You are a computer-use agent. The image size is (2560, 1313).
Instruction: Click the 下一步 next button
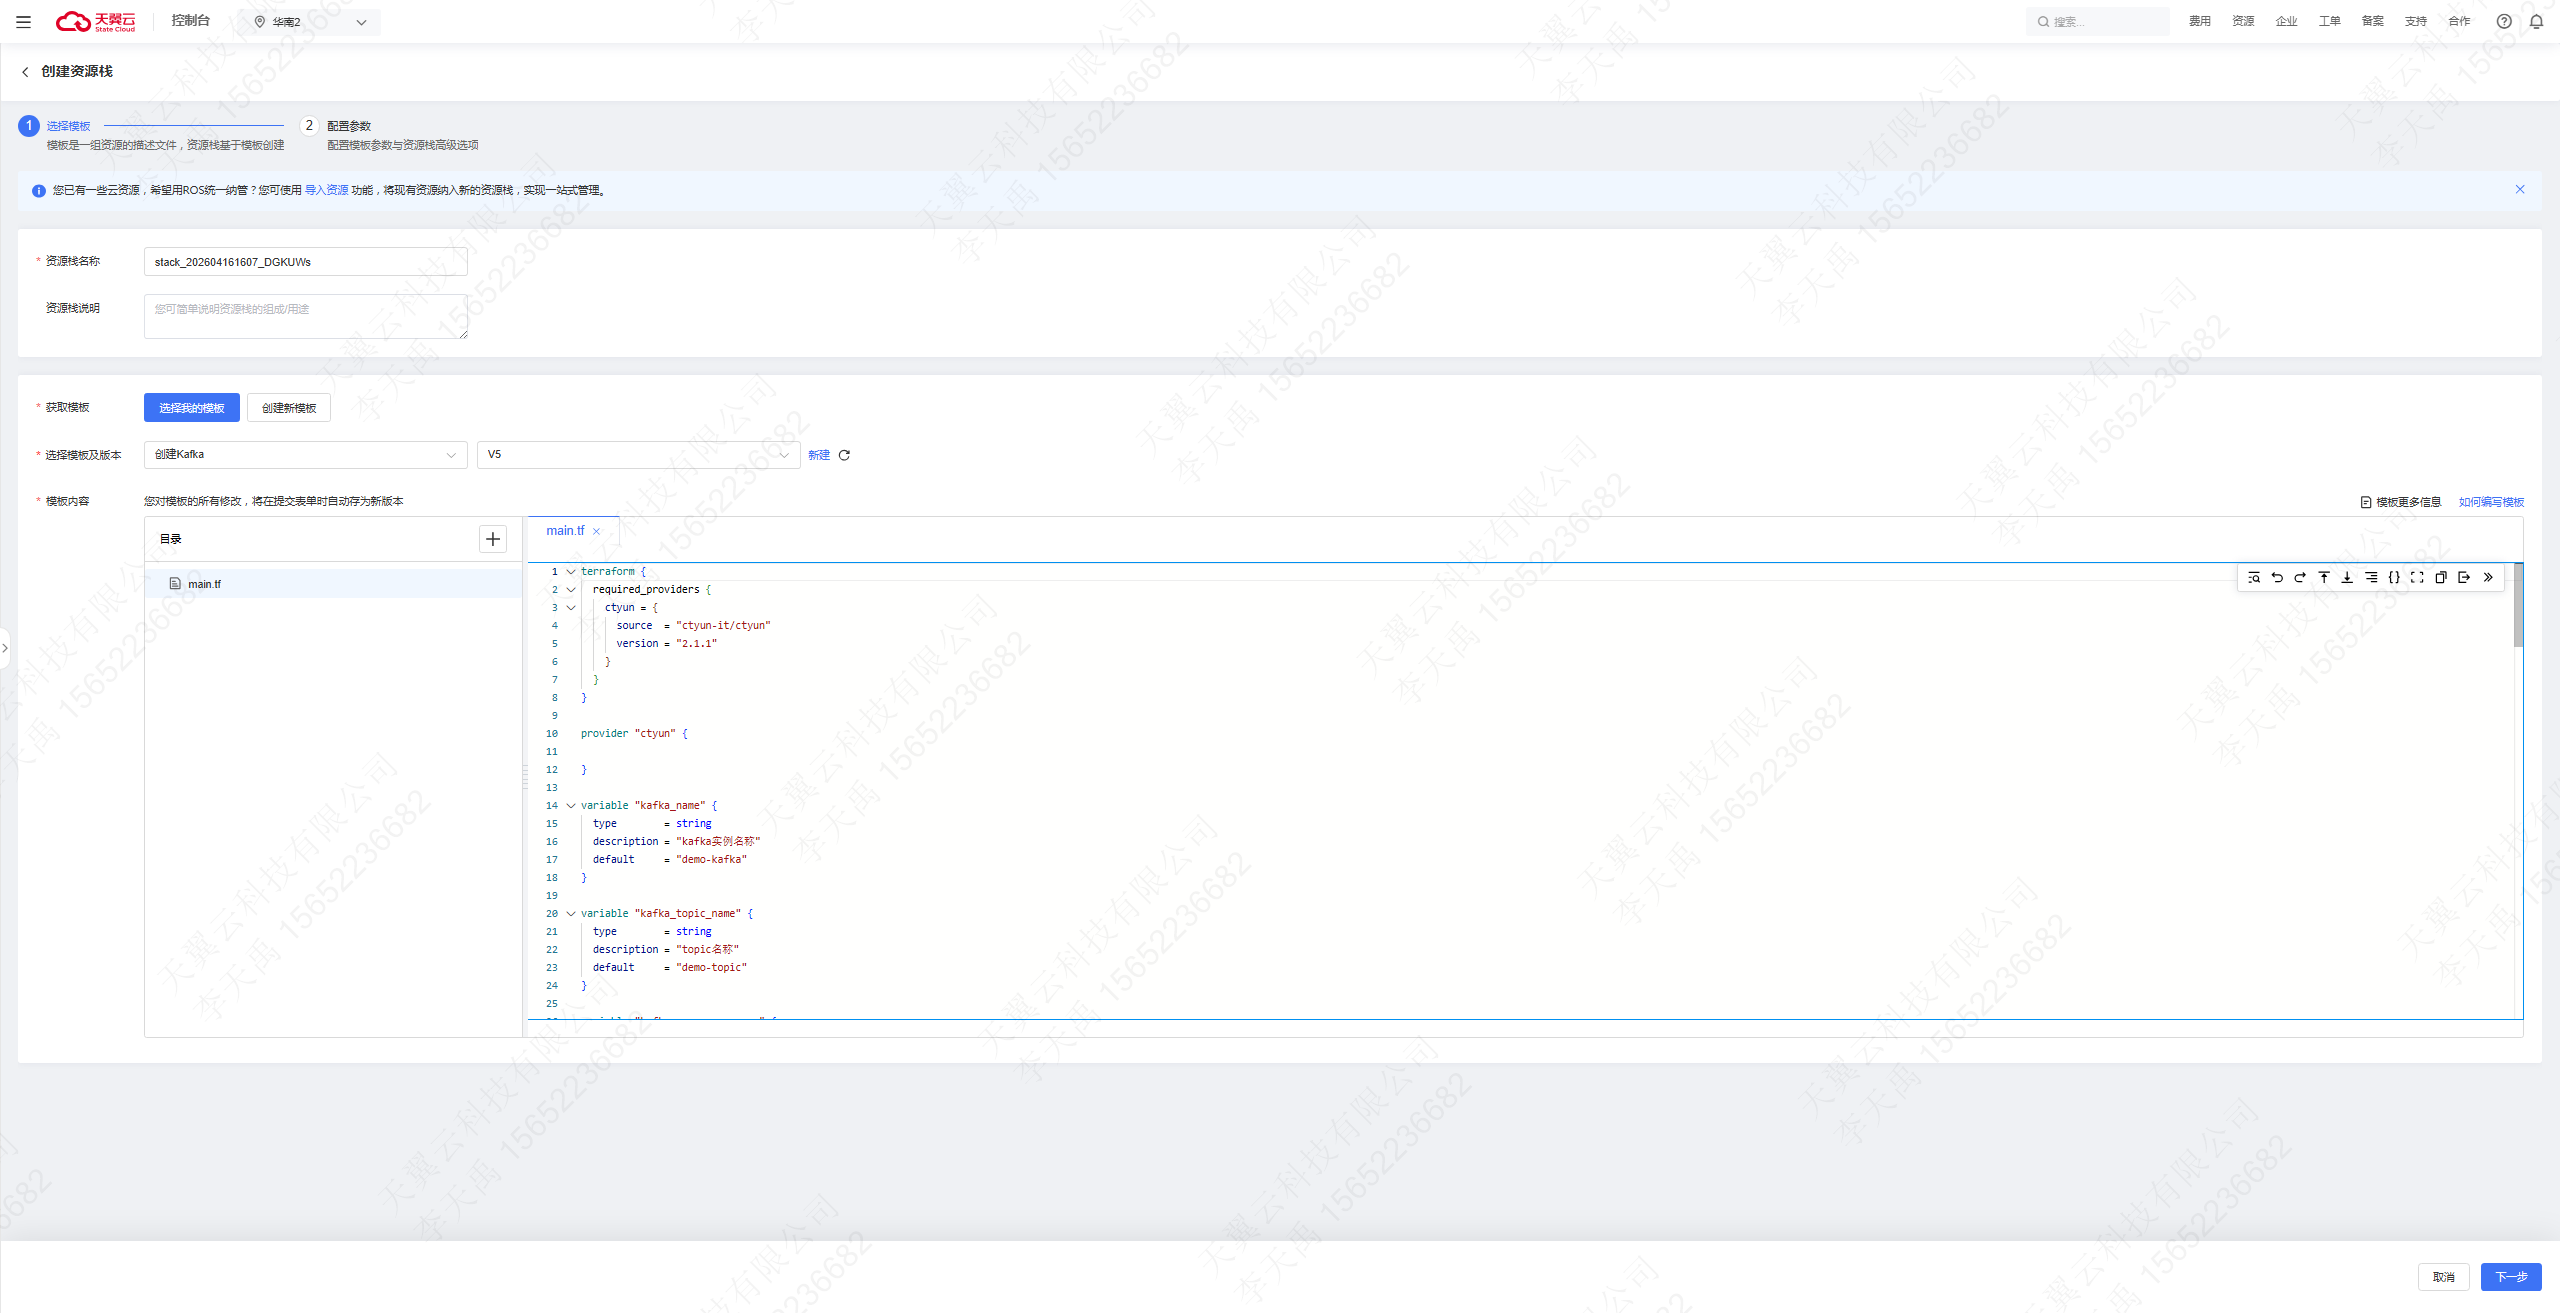point(2510,1277)
